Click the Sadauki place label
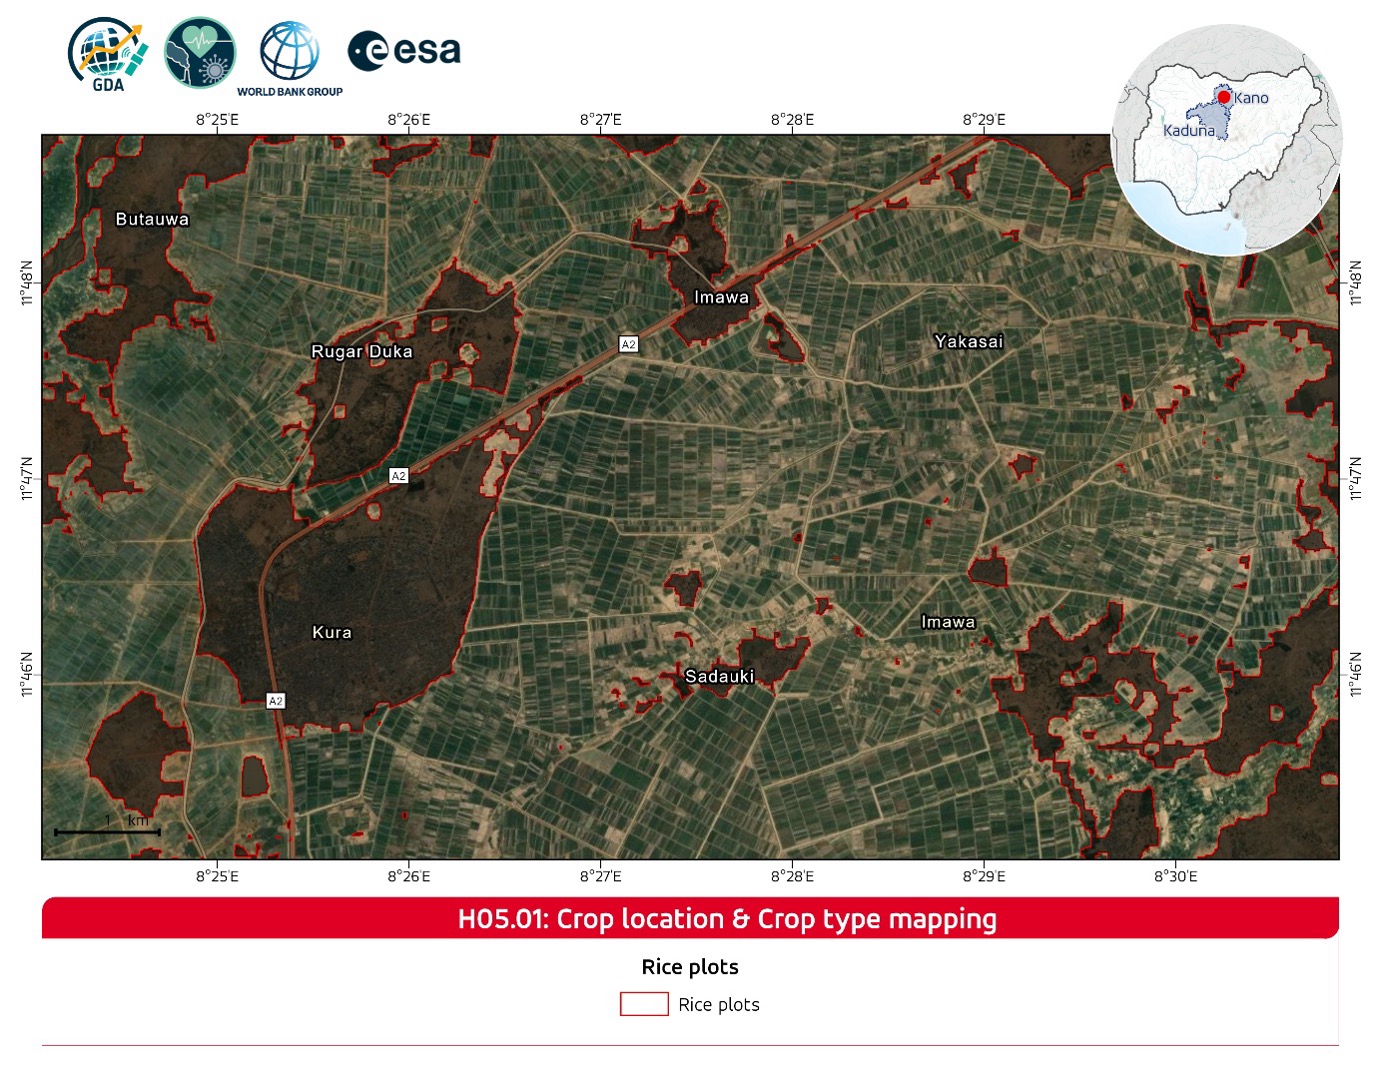The image size is (1384, 1072). pyautogui.click(x=719, y=676)
